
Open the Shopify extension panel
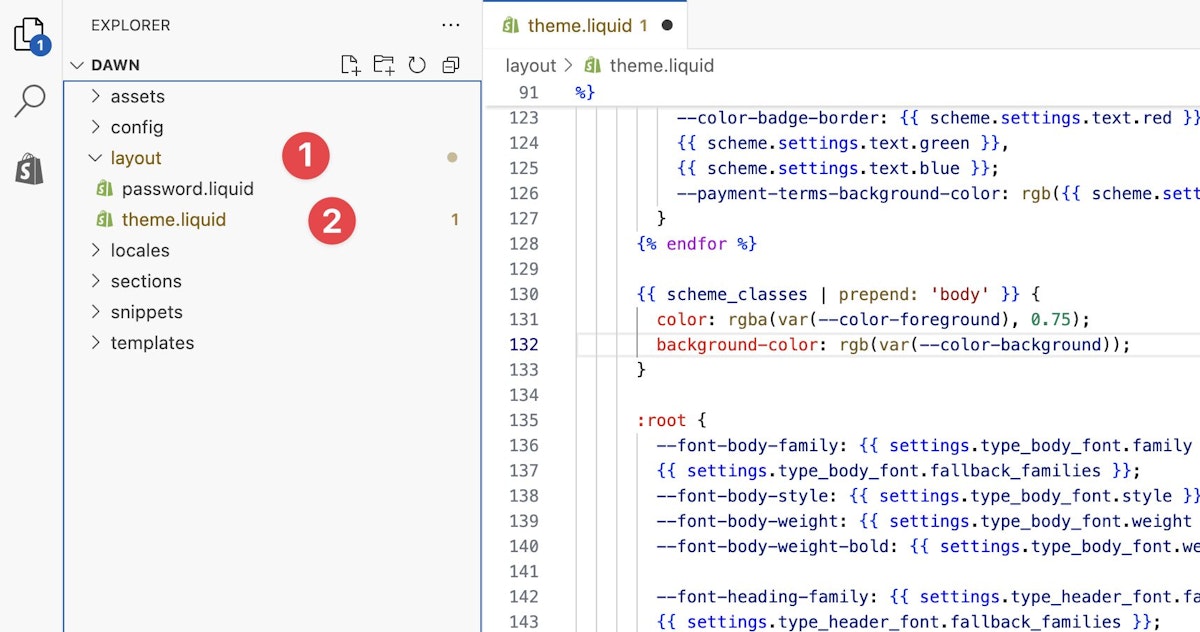tap(30, 170)
